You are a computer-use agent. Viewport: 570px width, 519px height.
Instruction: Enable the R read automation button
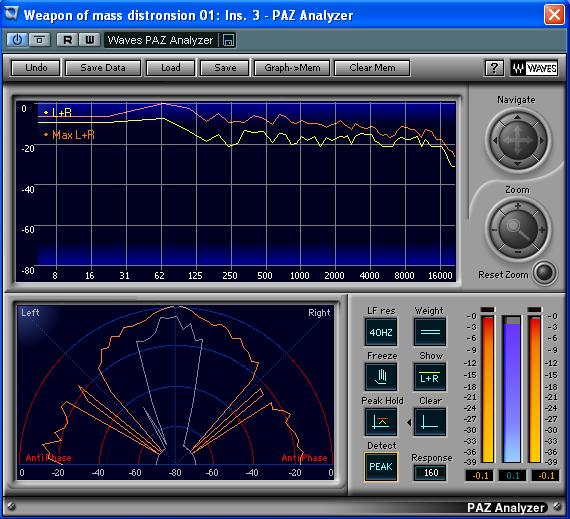(67, 40)
